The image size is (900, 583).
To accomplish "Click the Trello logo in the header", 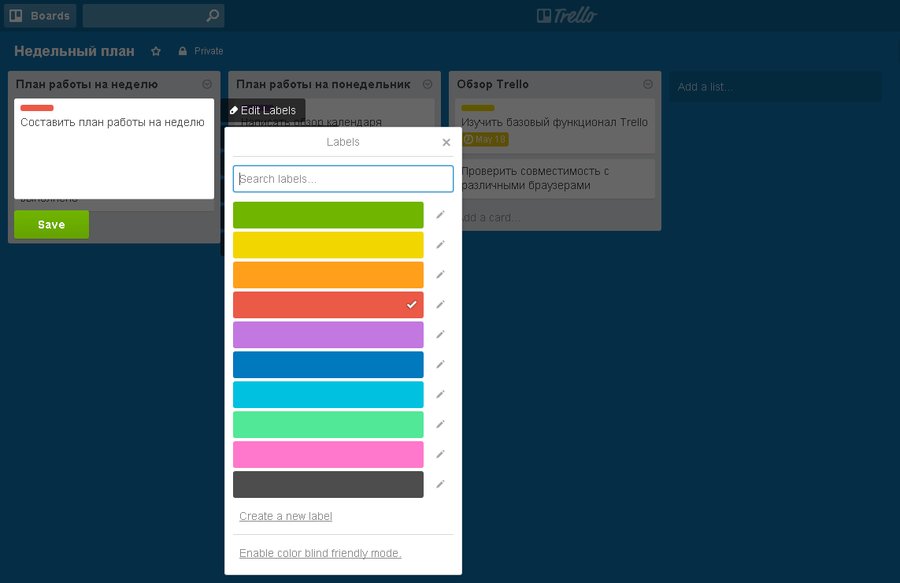I will coord(567,15).
